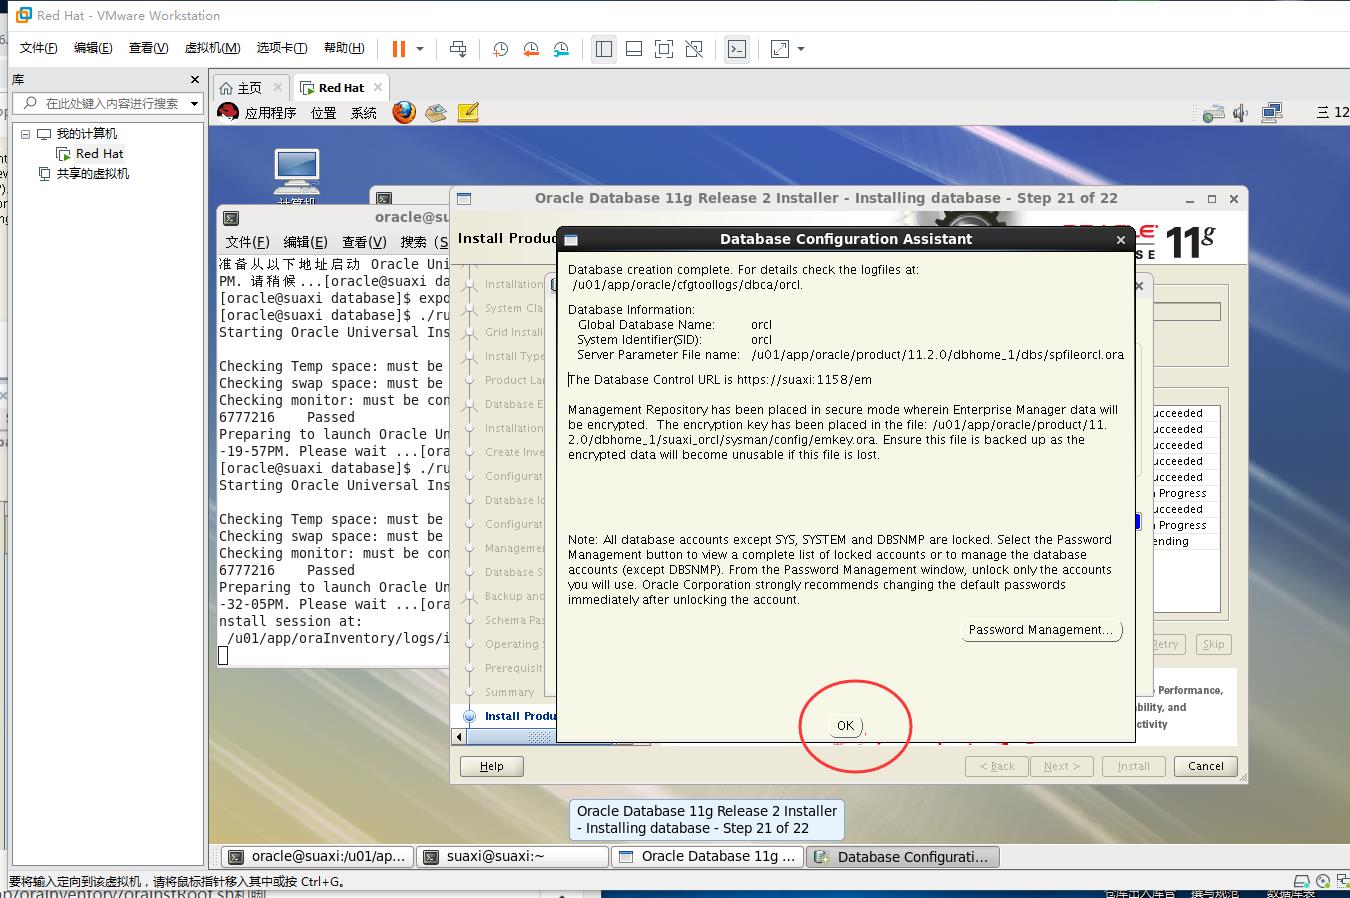
Task: Click OK in Database Configuration Assistant
Action: point(845,726)
